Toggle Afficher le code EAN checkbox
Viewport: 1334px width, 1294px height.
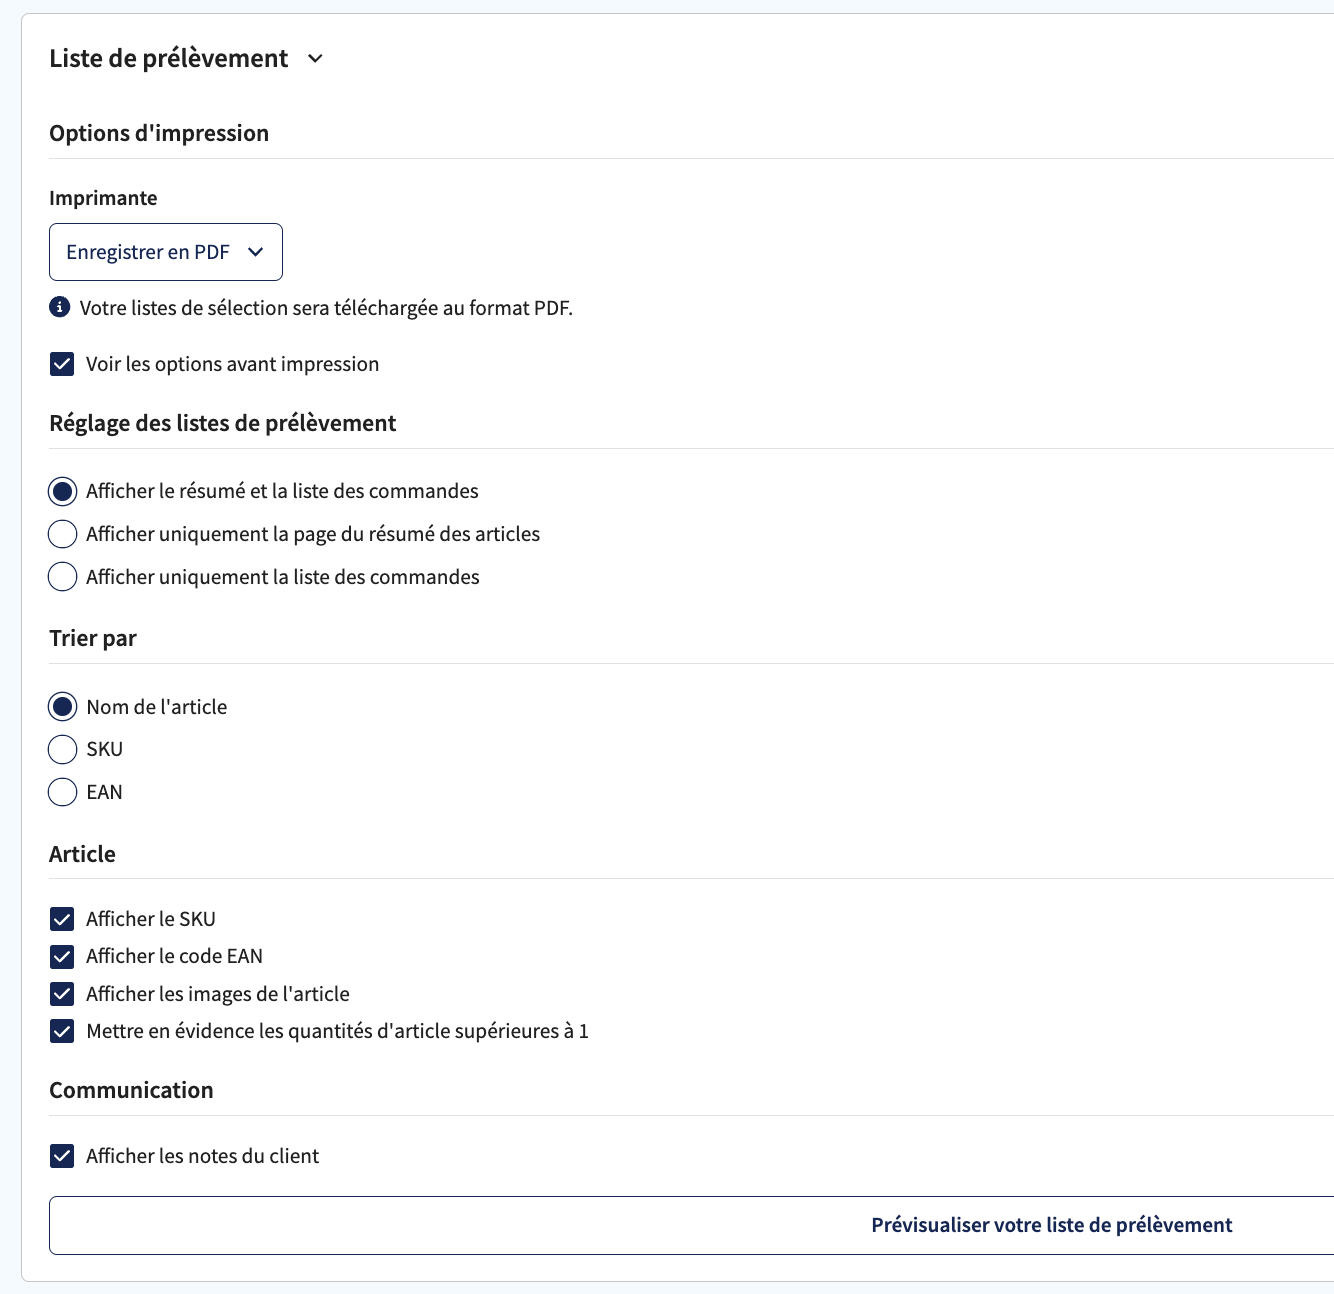pos(62,956)
